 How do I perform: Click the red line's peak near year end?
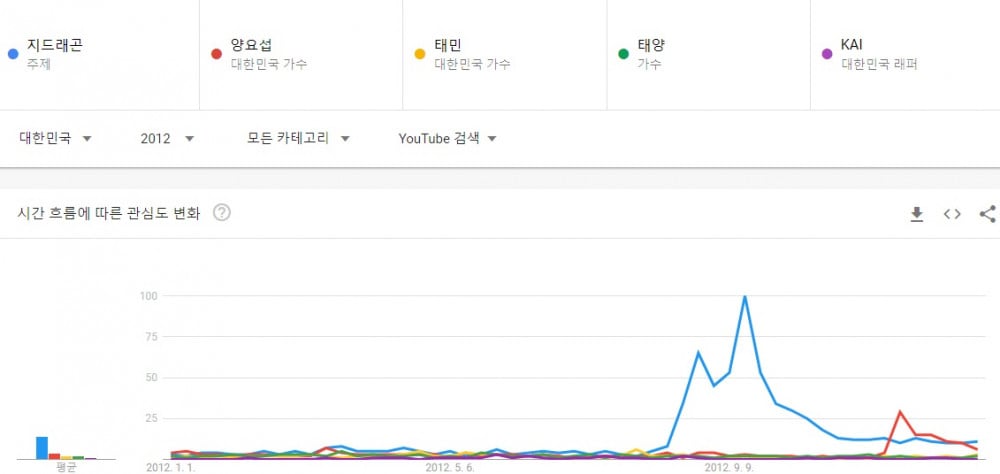900,411
